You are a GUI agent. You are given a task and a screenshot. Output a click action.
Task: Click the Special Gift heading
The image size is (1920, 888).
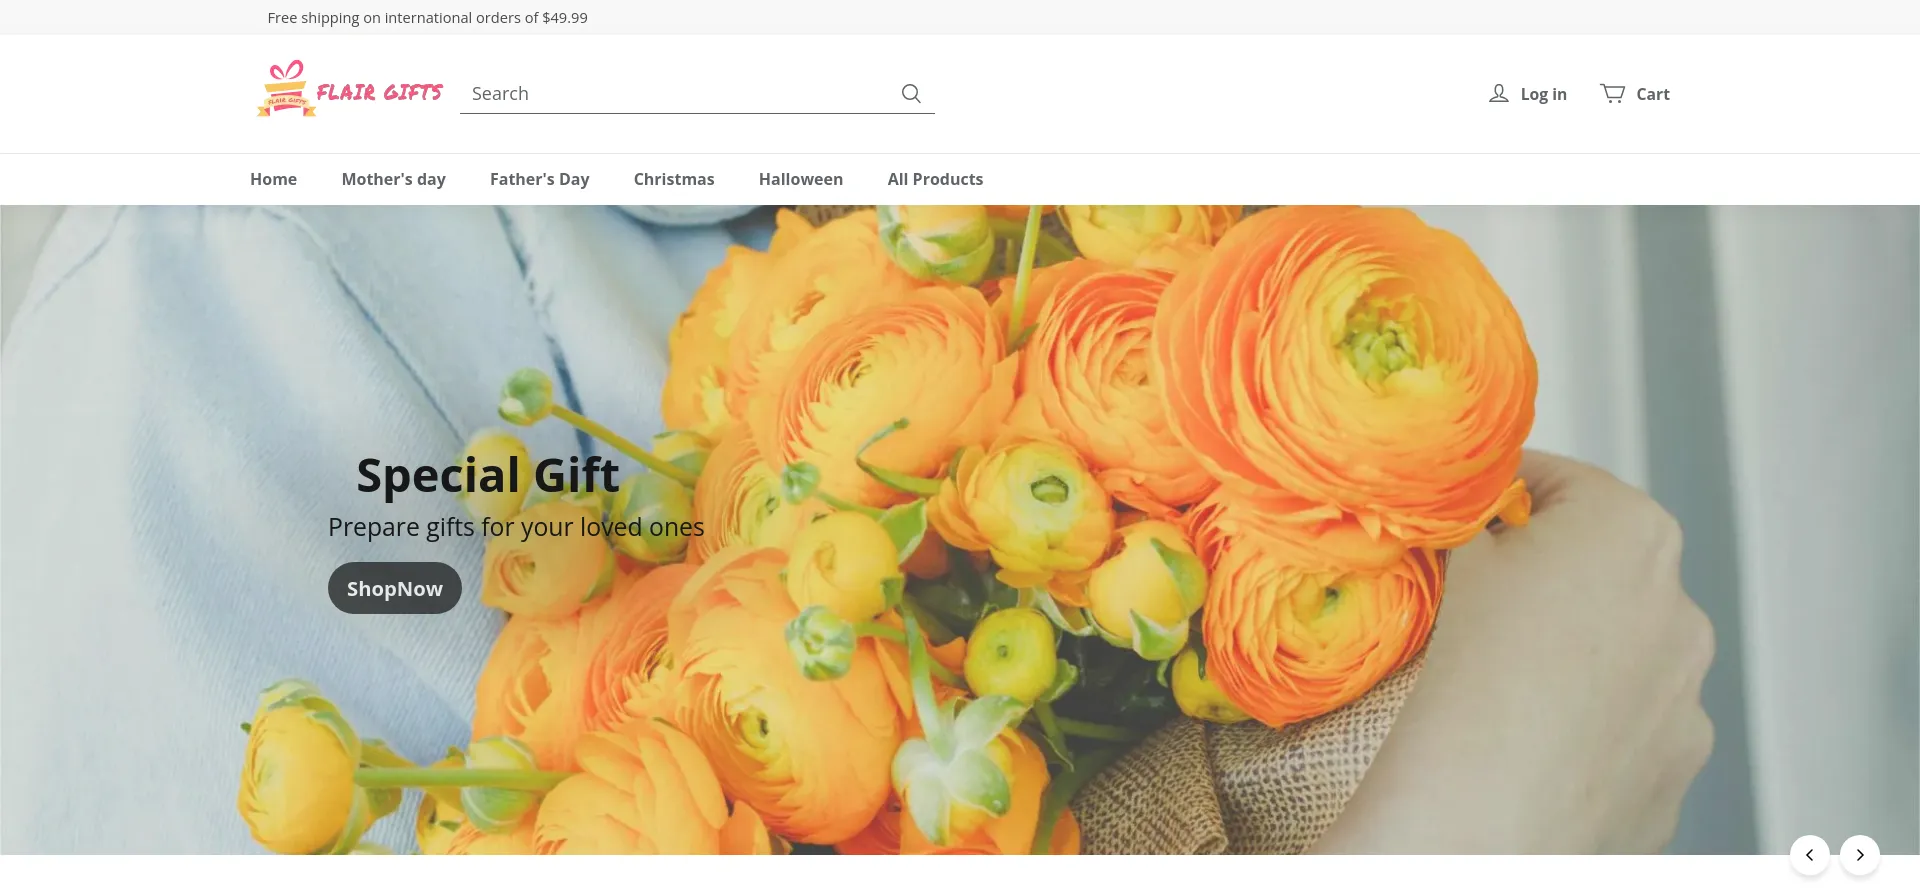488,475
